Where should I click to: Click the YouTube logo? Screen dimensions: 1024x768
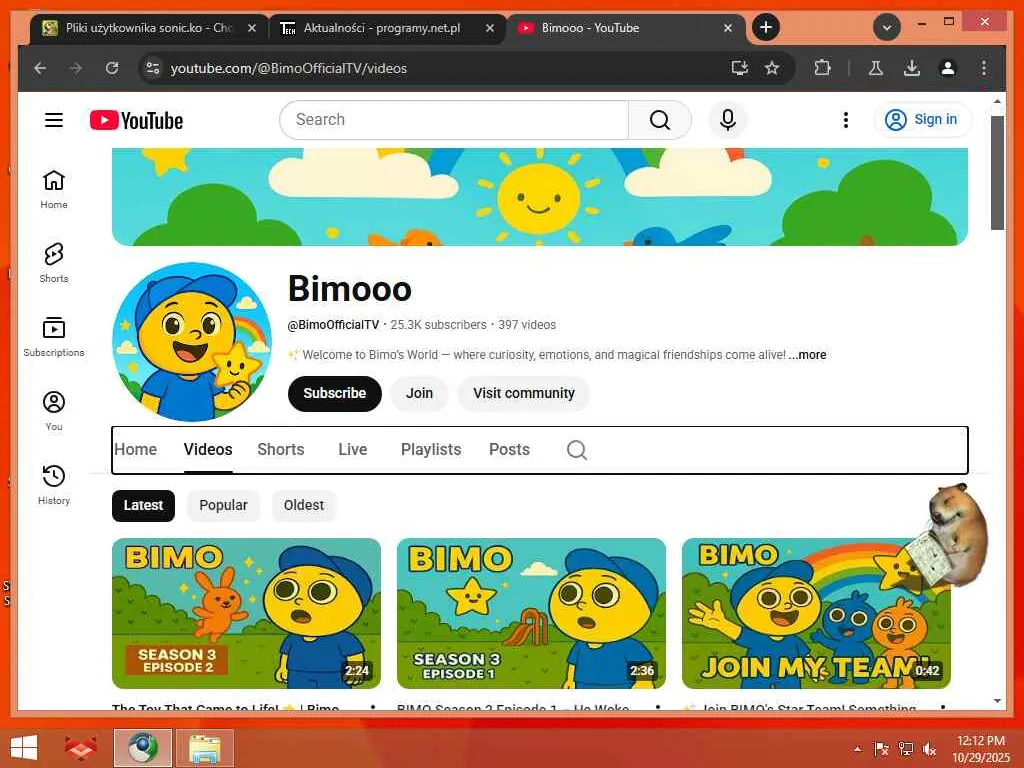click(136, 120)
